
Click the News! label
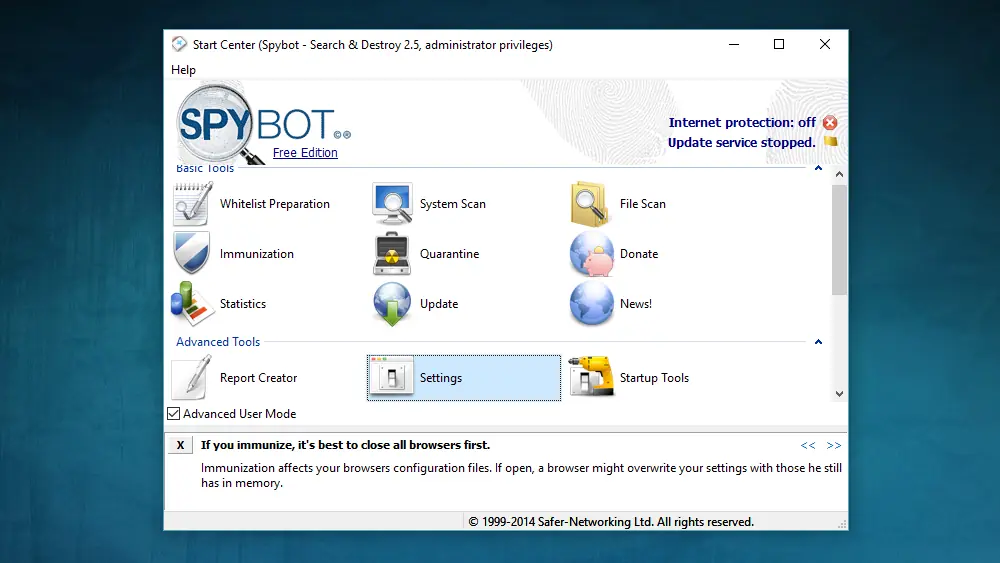tap(636, 303)
